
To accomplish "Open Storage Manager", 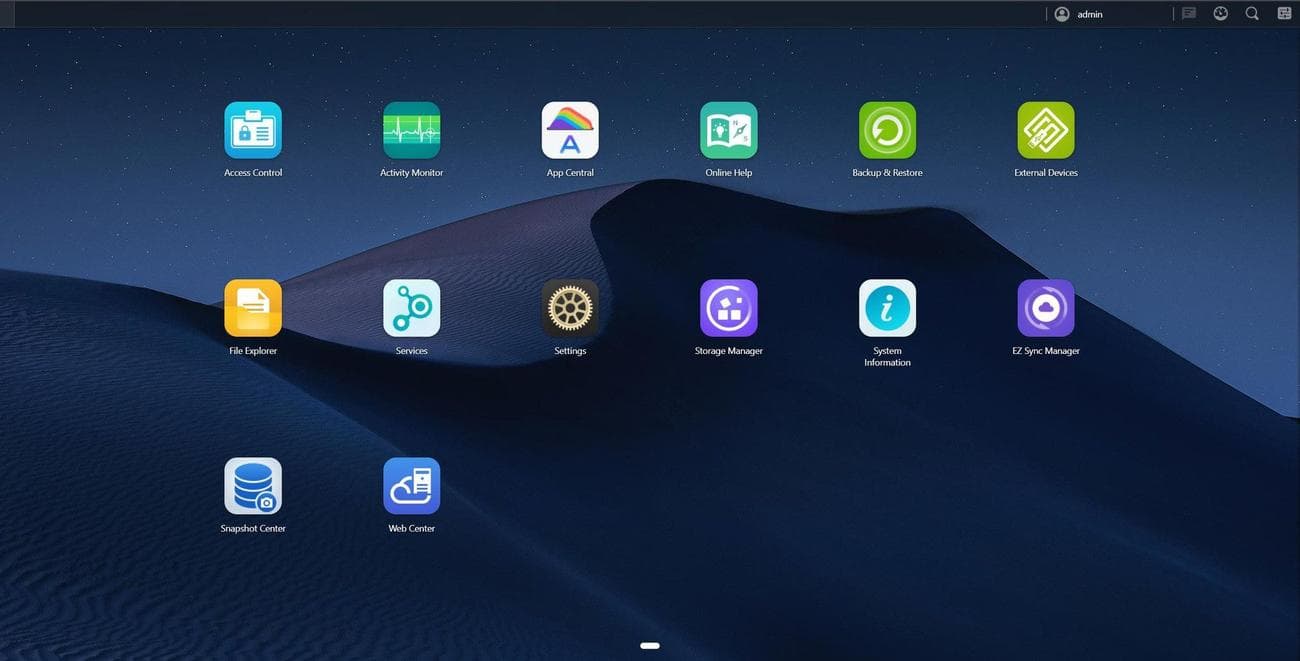I will 729,308.
